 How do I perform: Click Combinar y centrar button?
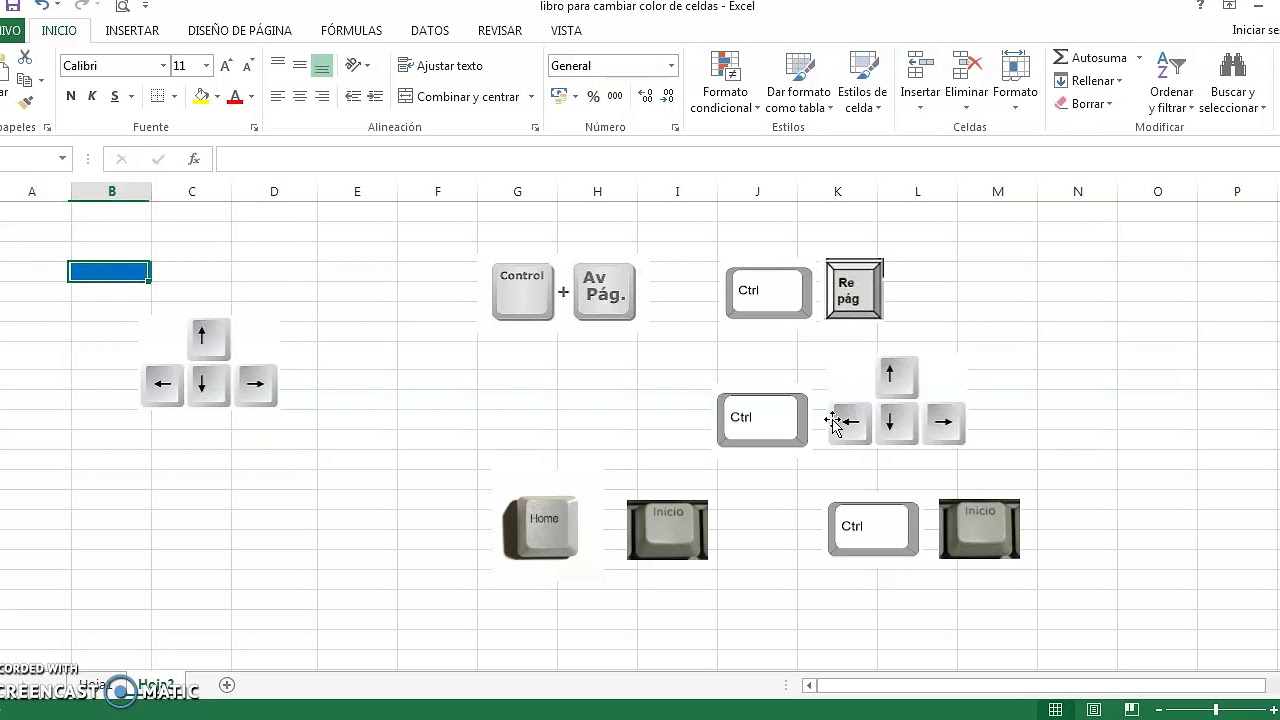coord(460,97)
